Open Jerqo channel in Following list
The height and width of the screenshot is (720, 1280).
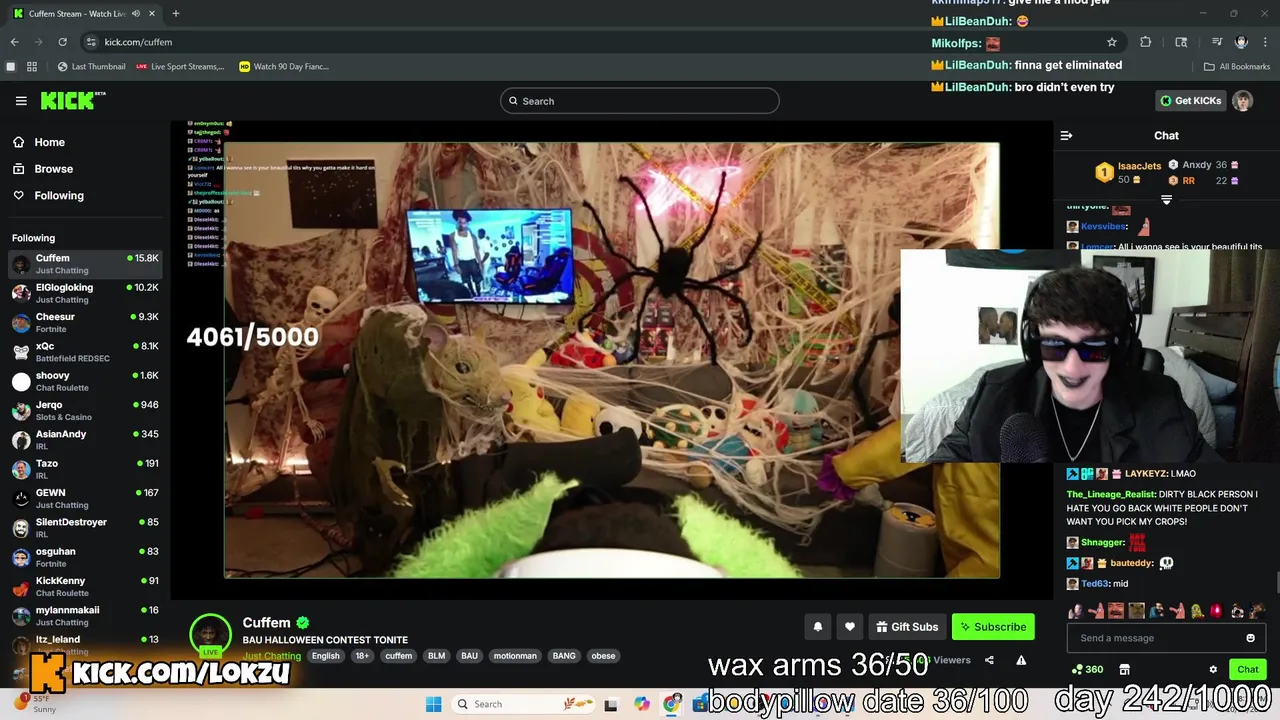pos(85,410)
